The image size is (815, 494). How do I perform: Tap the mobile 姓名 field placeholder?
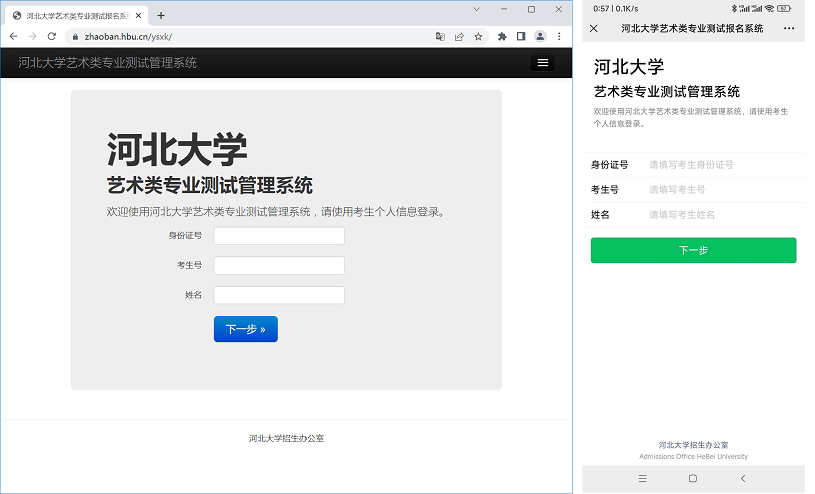[x=682, y=215]
